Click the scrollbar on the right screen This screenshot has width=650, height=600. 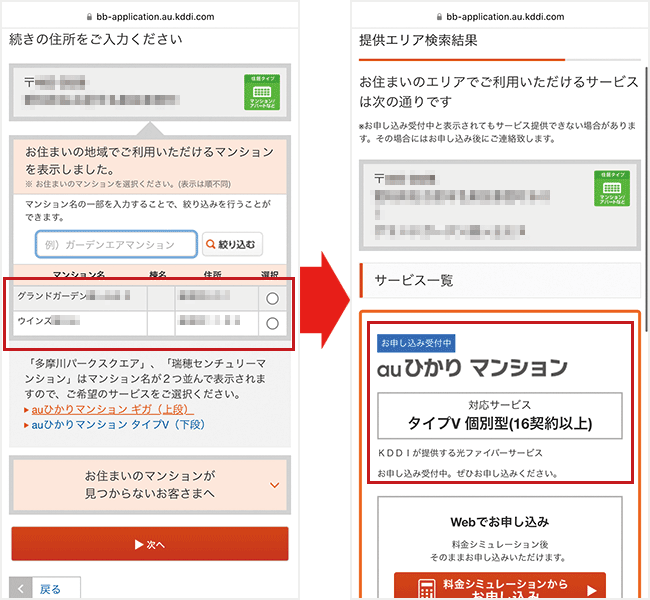click(x=646, y=199)
